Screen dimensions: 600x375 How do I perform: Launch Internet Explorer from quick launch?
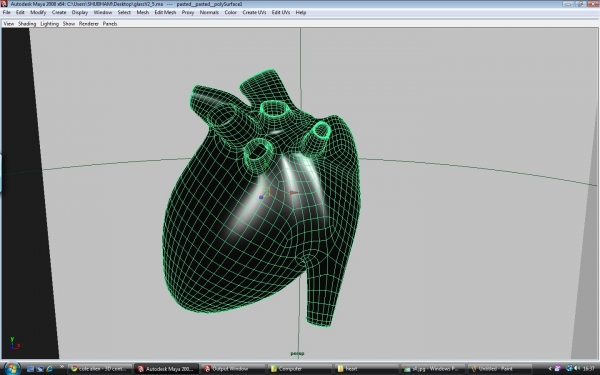click(49, 369)
